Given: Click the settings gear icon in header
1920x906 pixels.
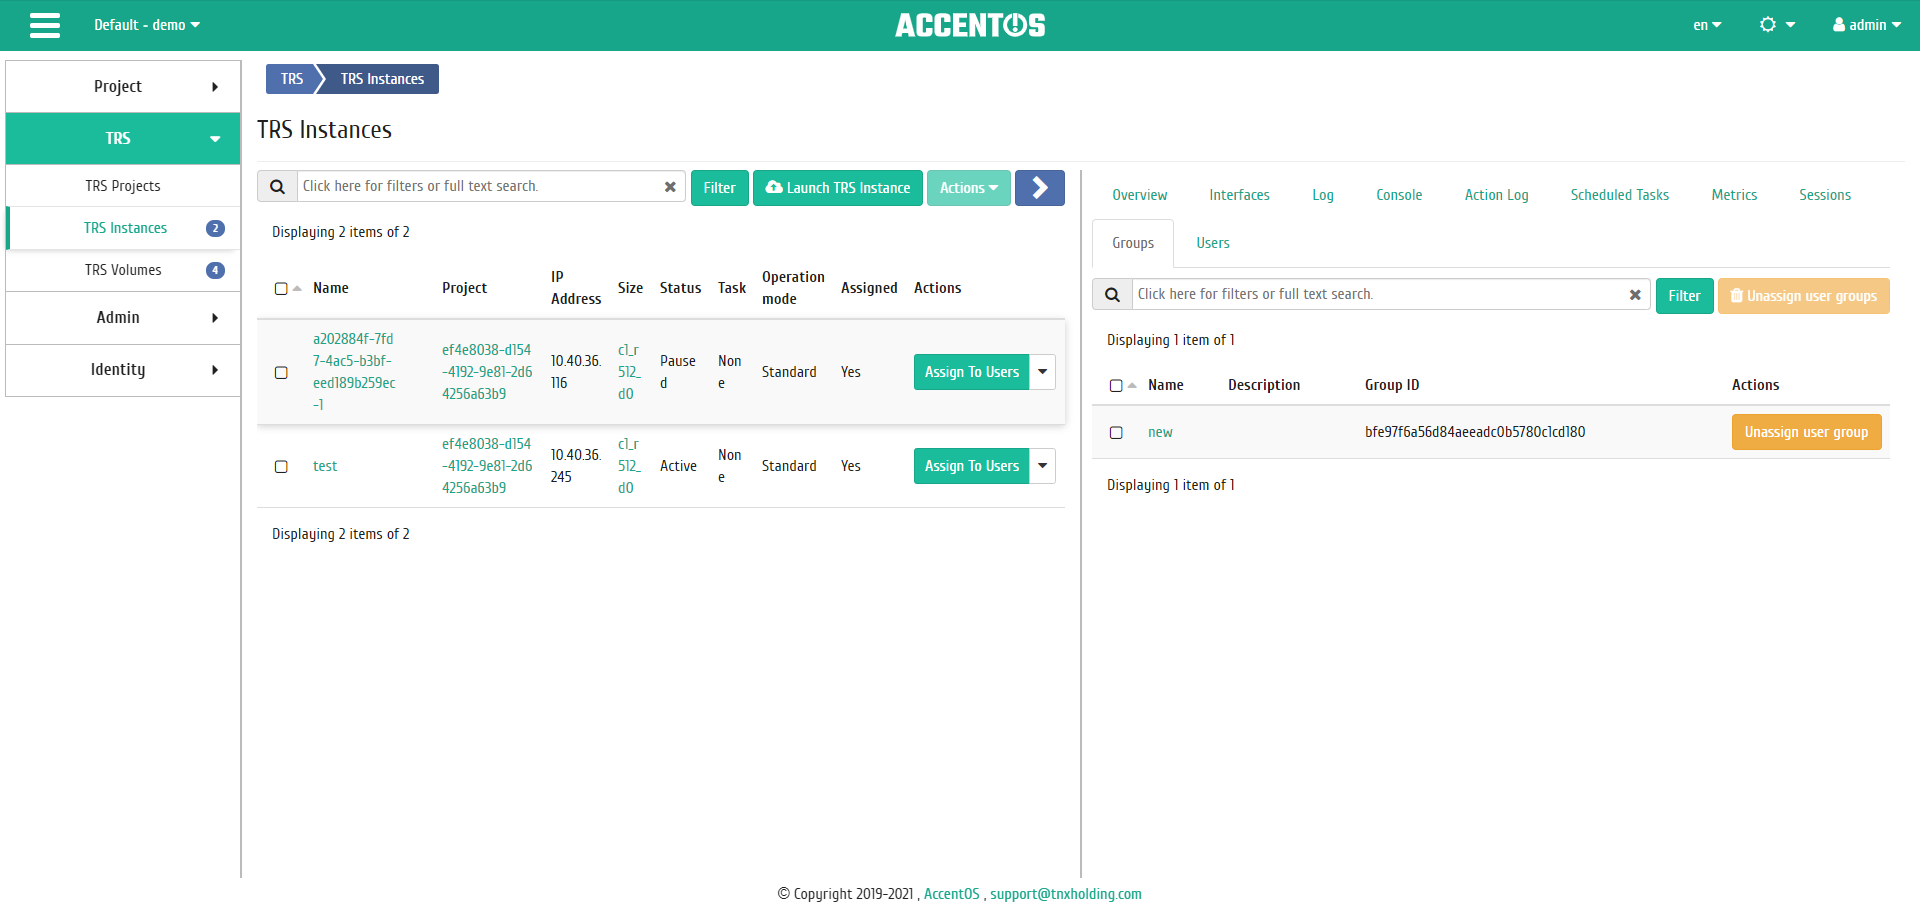Looking at the screenshot, I should coord(1768,25).
